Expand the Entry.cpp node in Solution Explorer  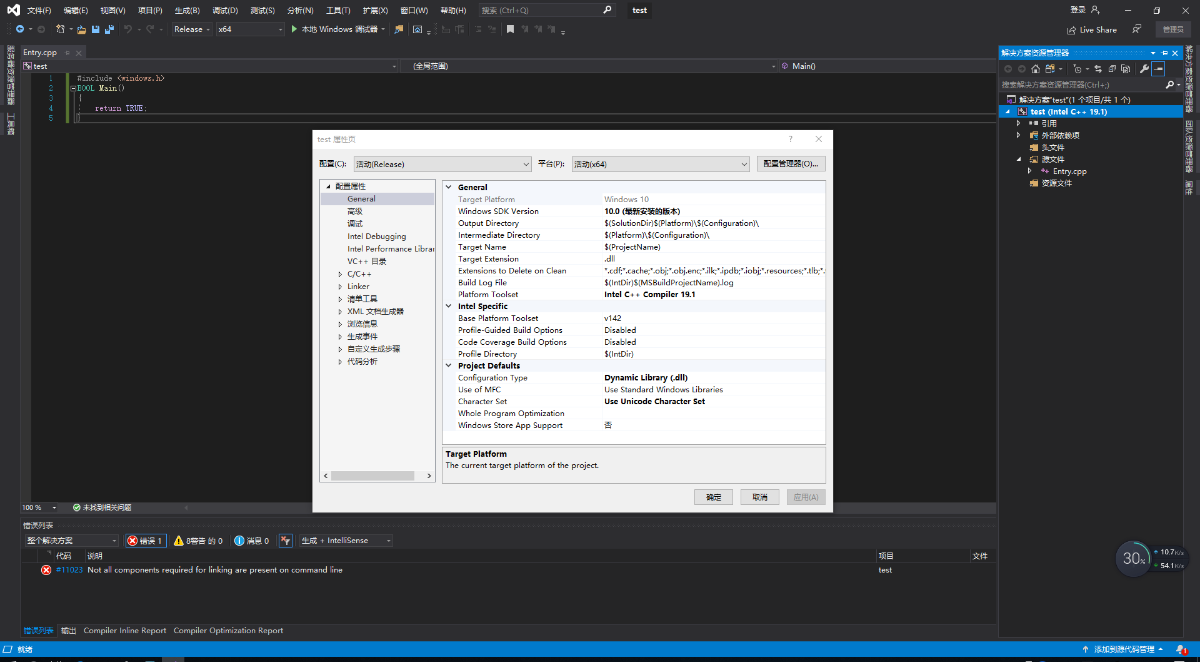1030,171
